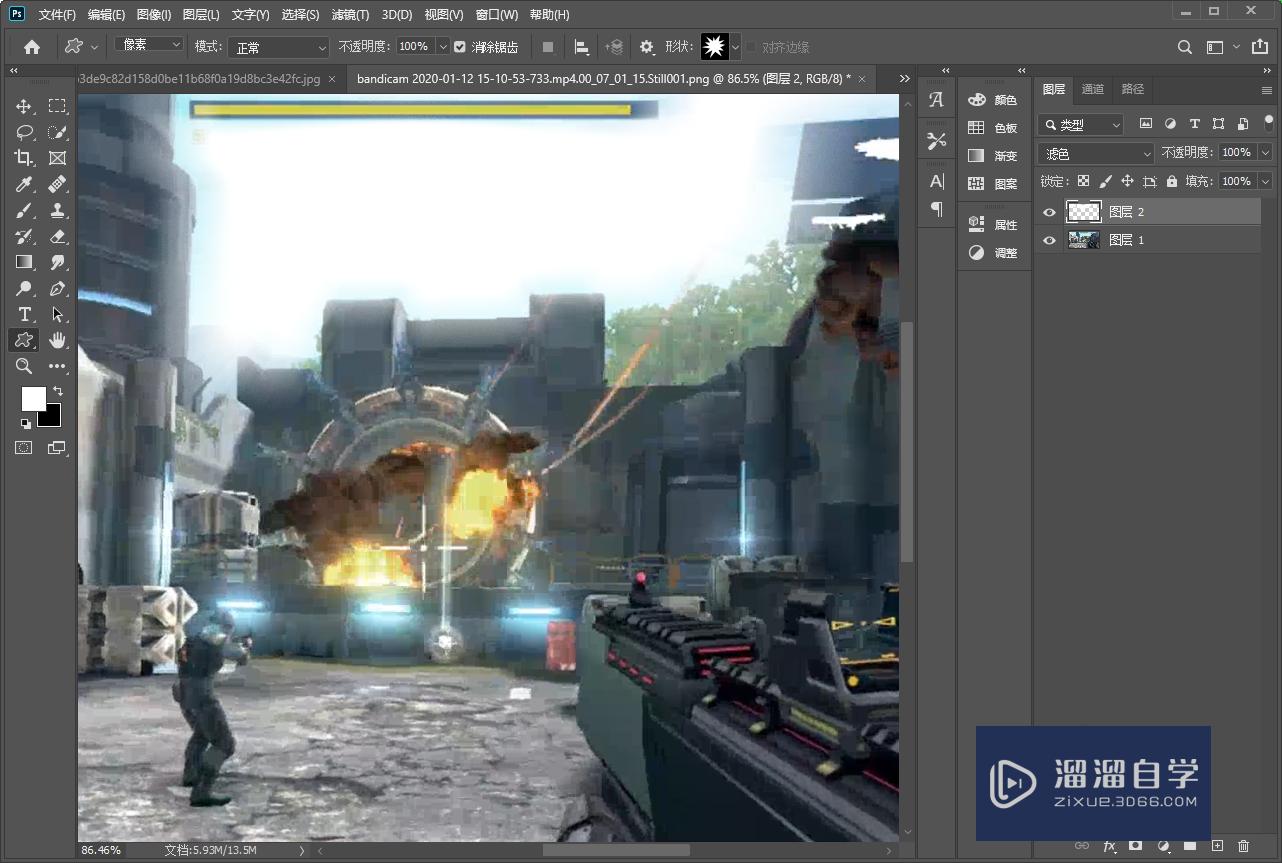The image size is (1282, 863).
Task: Toggle lock image pixels brush icon
Action: click(1105, 181)
